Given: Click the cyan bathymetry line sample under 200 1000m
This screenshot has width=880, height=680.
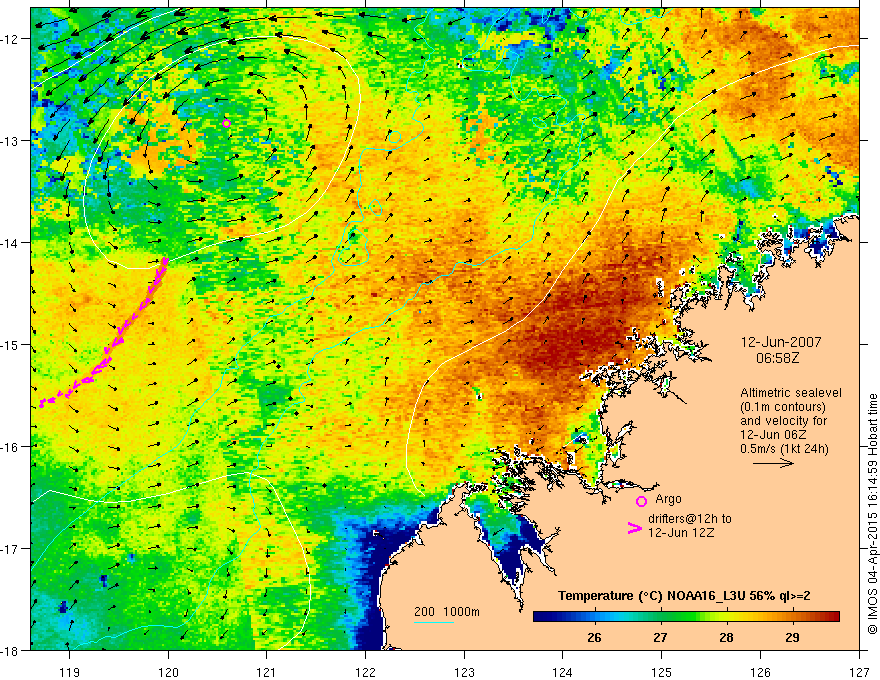Looking at the screenshot, I should [434, 622].
